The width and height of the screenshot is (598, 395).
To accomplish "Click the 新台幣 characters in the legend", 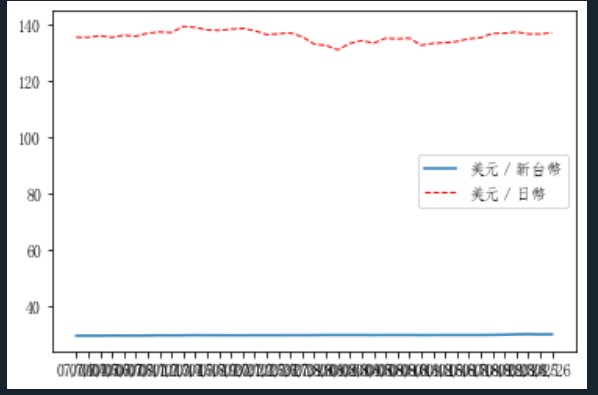I will click(x=539, y=169).
